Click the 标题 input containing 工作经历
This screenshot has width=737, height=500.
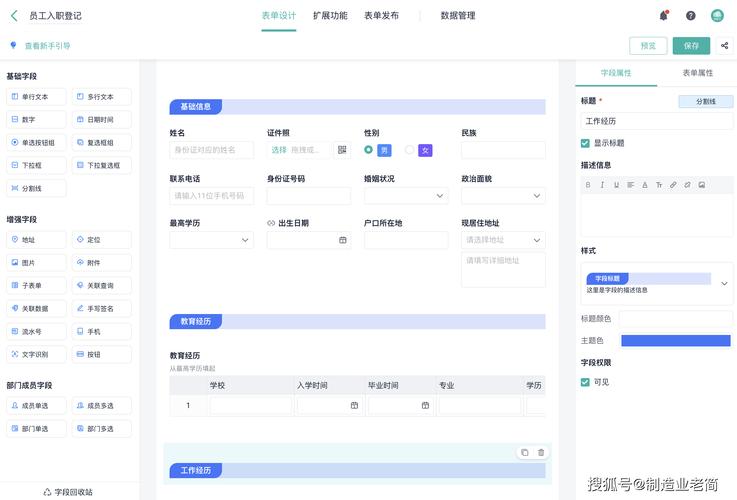tap(657, 121)
